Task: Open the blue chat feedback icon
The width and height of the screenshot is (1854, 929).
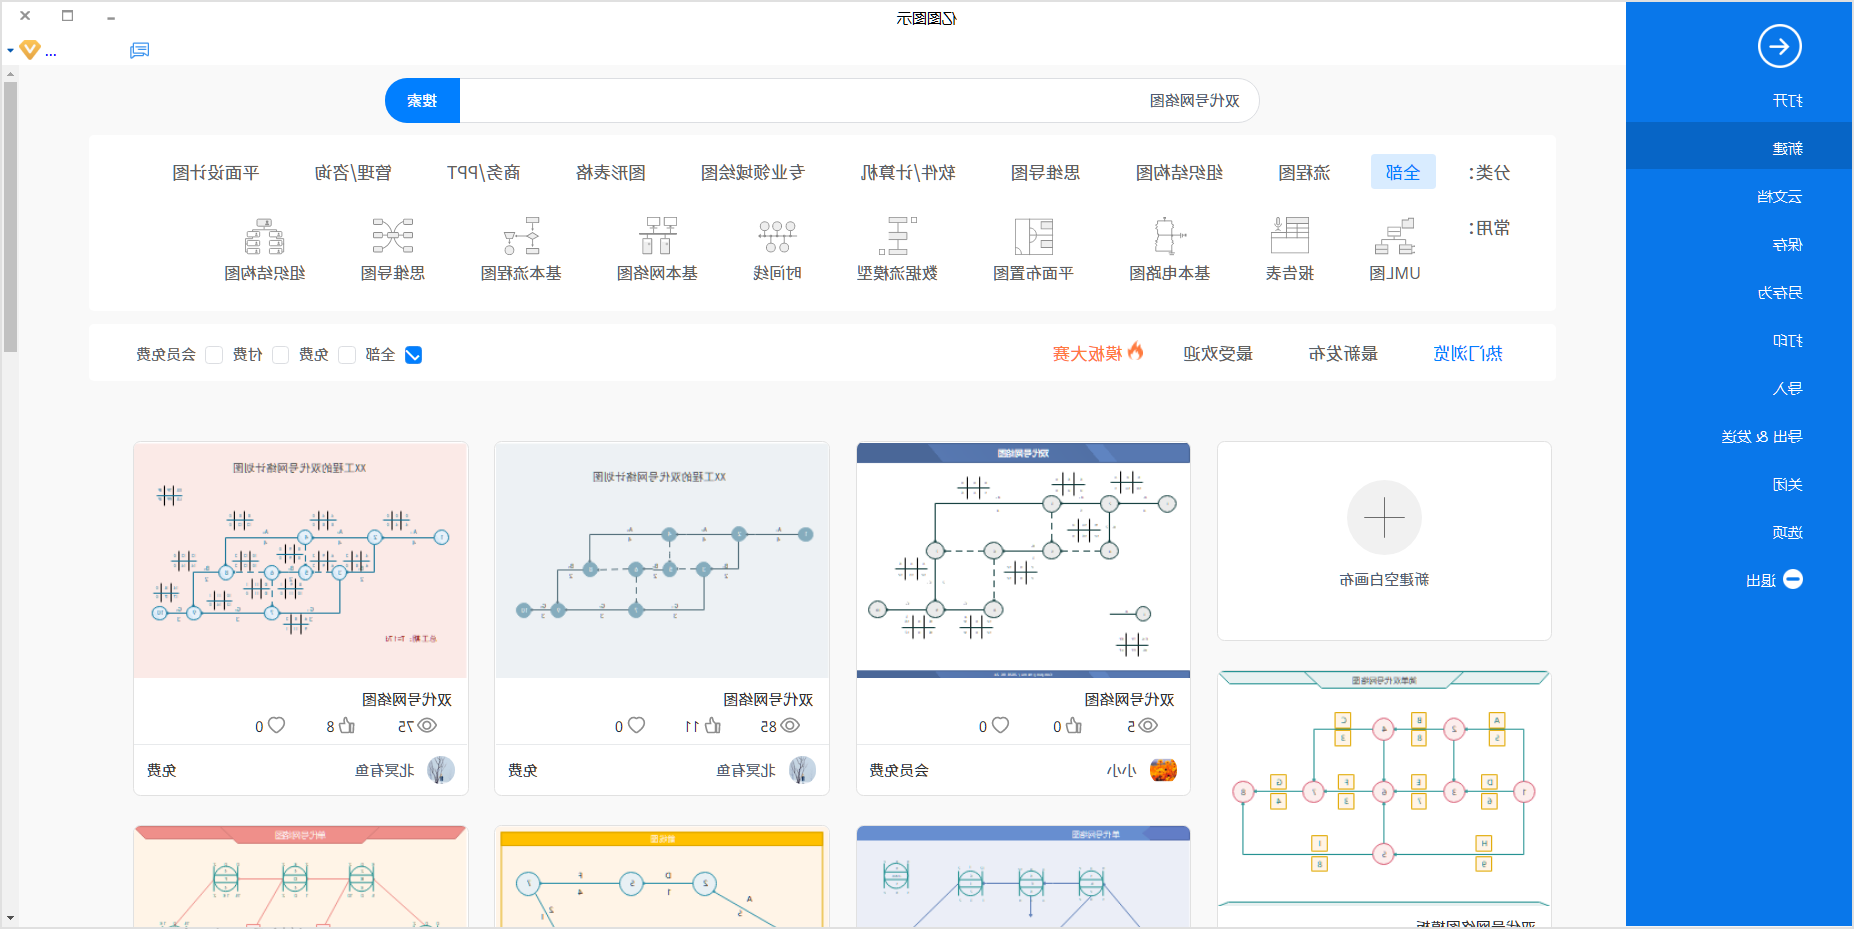Action: pyautogui.click(x=140, y=50)
